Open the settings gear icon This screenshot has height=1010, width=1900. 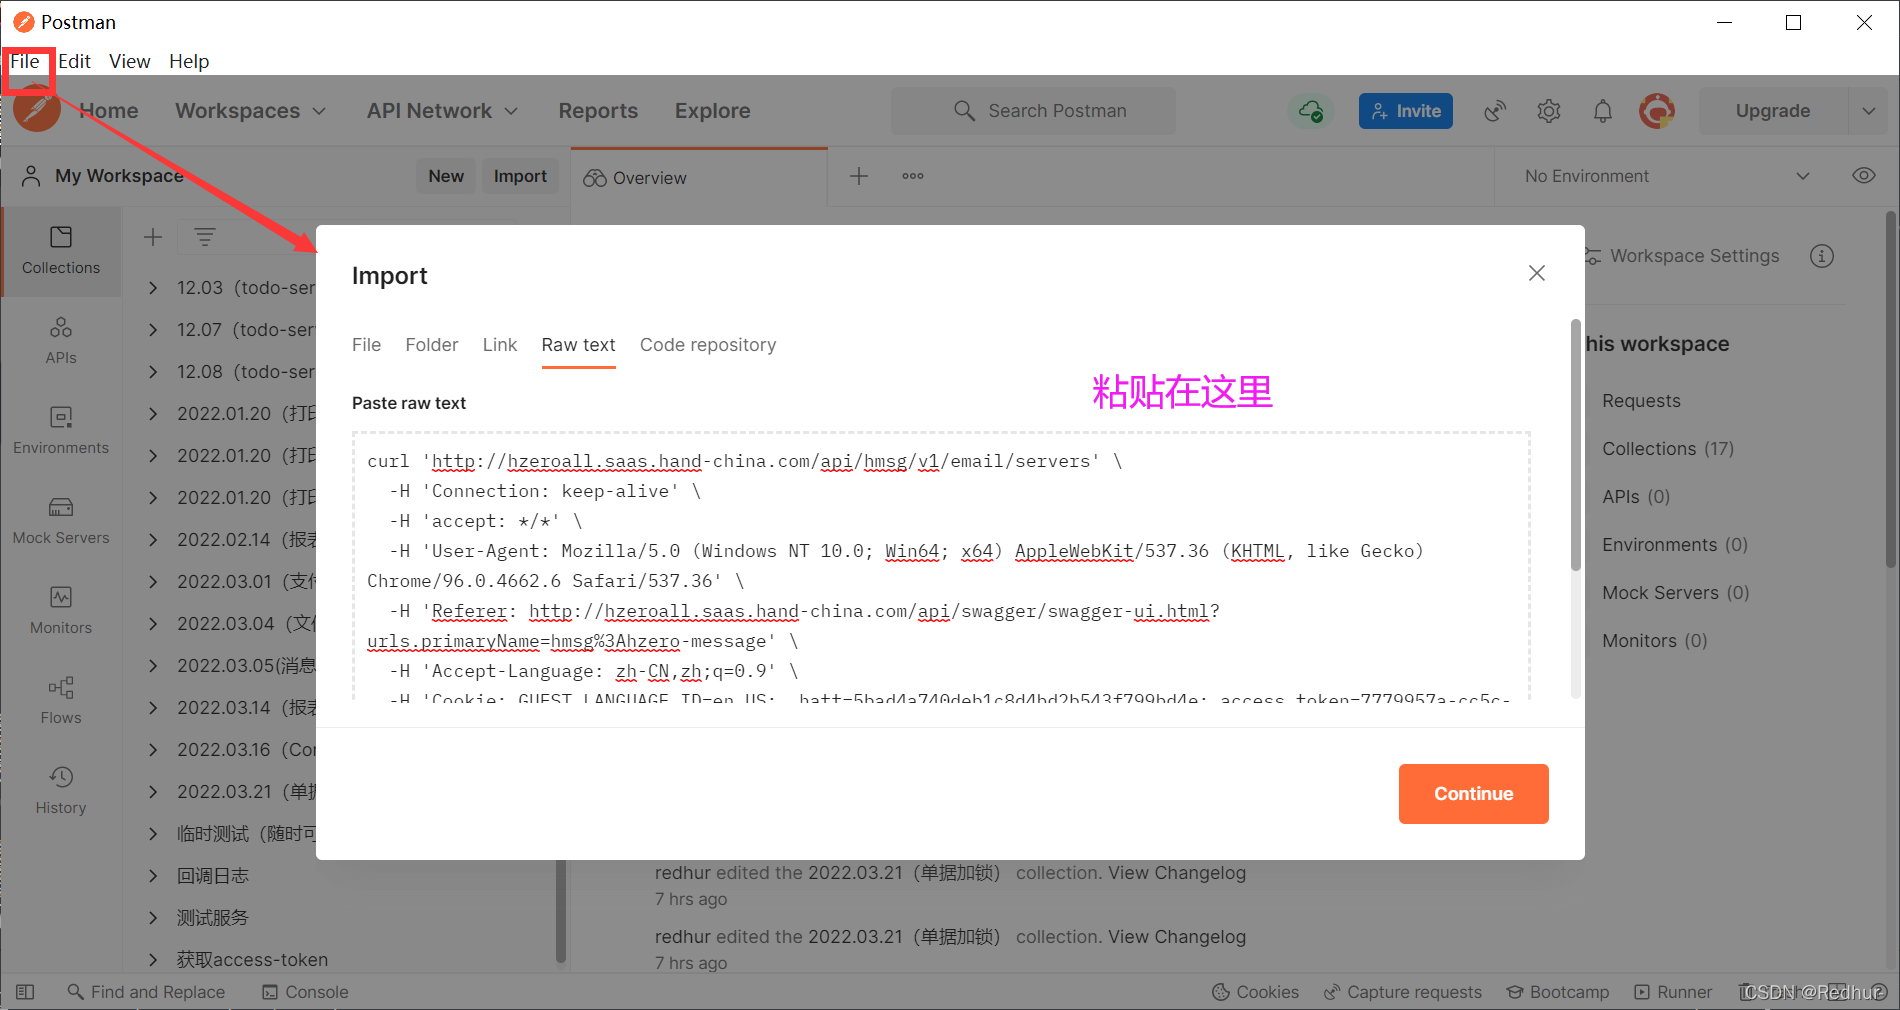coord(1549,111)
